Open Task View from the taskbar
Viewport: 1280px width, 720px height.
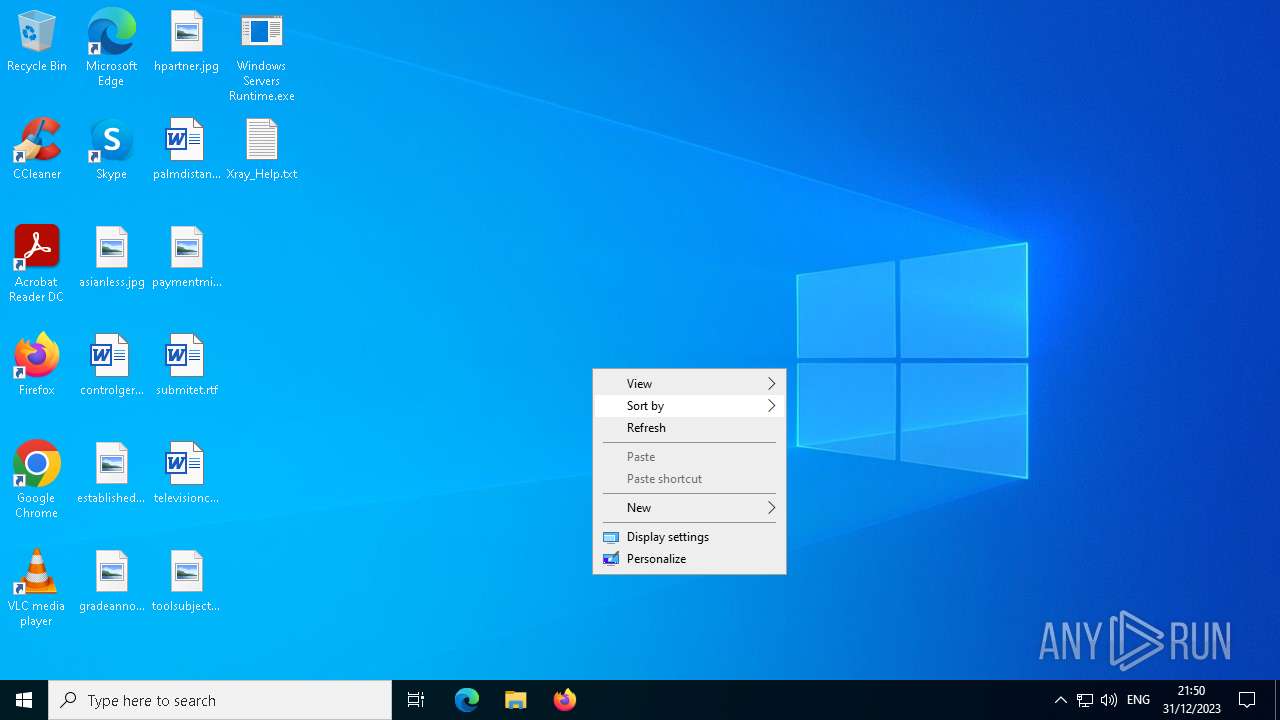[416, 700]
